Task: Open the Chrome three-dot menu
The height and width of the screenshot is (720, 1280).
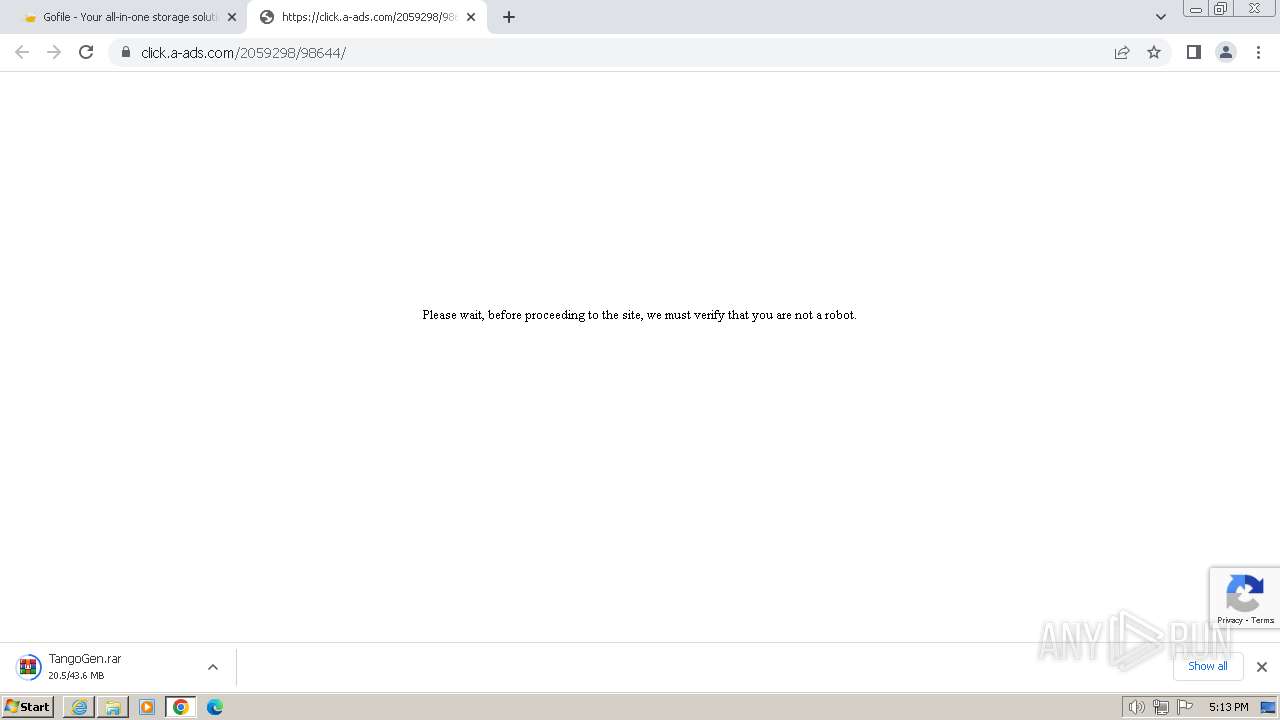Action: pos(1259,52)
